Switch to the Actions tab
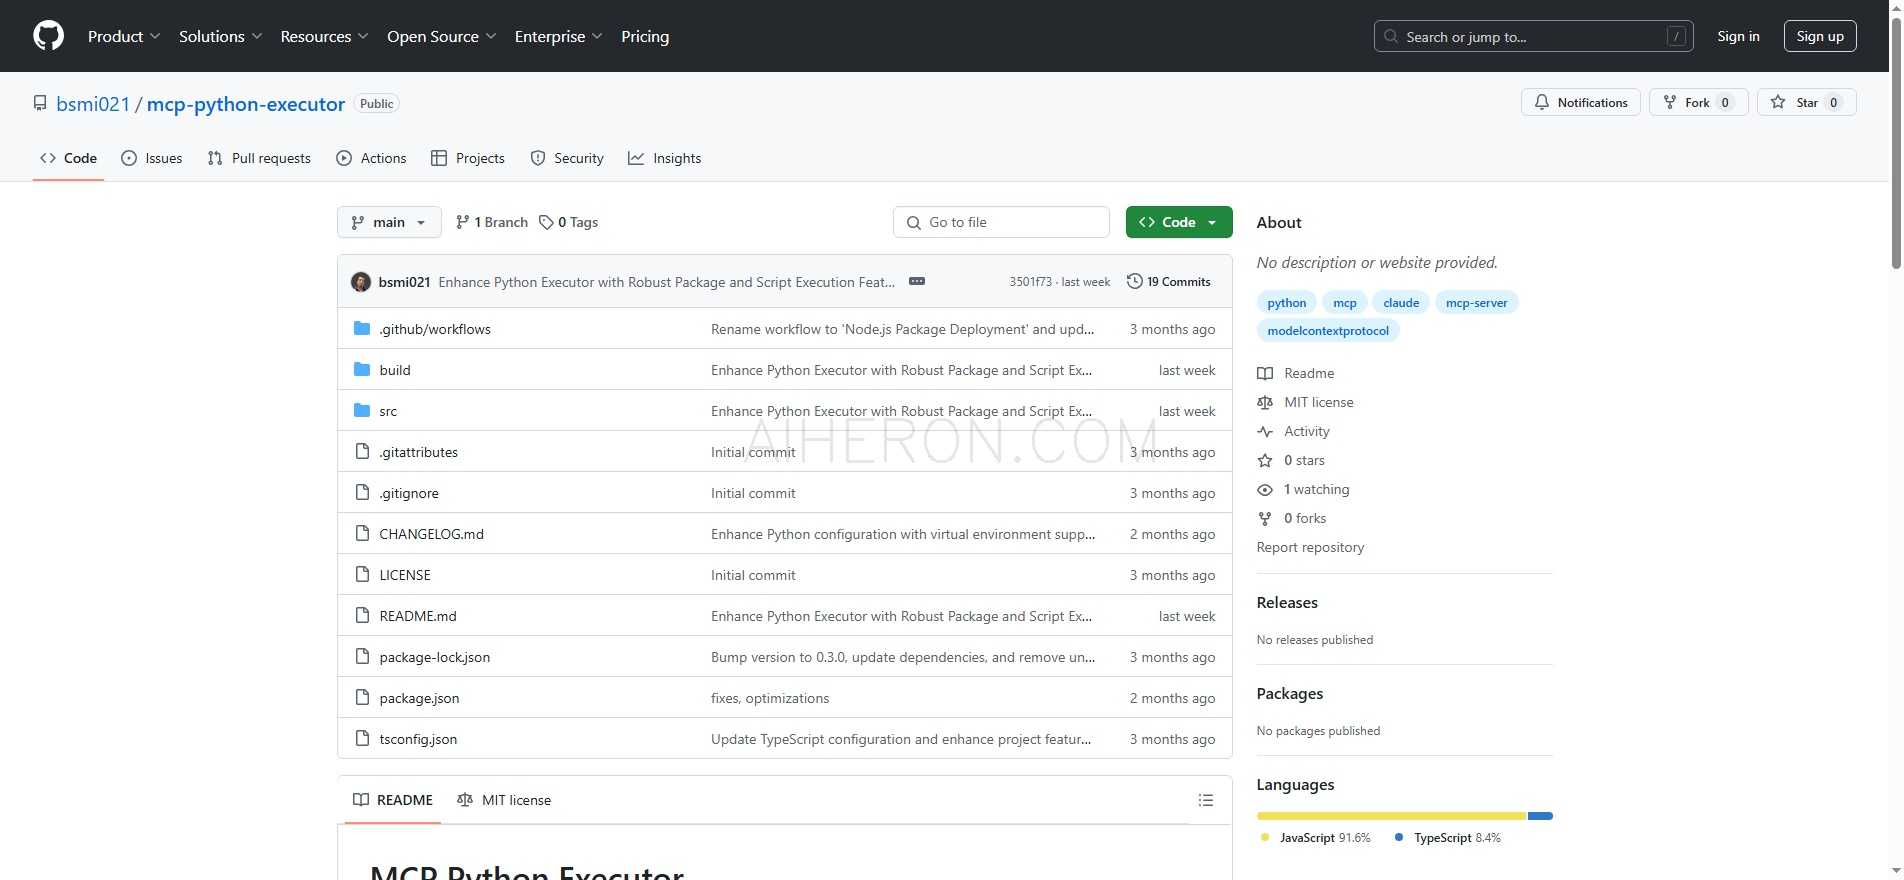The image size is (1904, 880). pyautogui.click(x=371, y=158)
